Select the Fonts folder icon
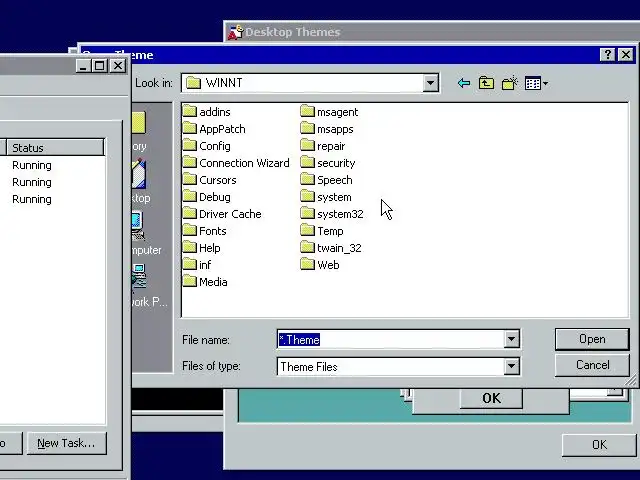 click(189, 230)
